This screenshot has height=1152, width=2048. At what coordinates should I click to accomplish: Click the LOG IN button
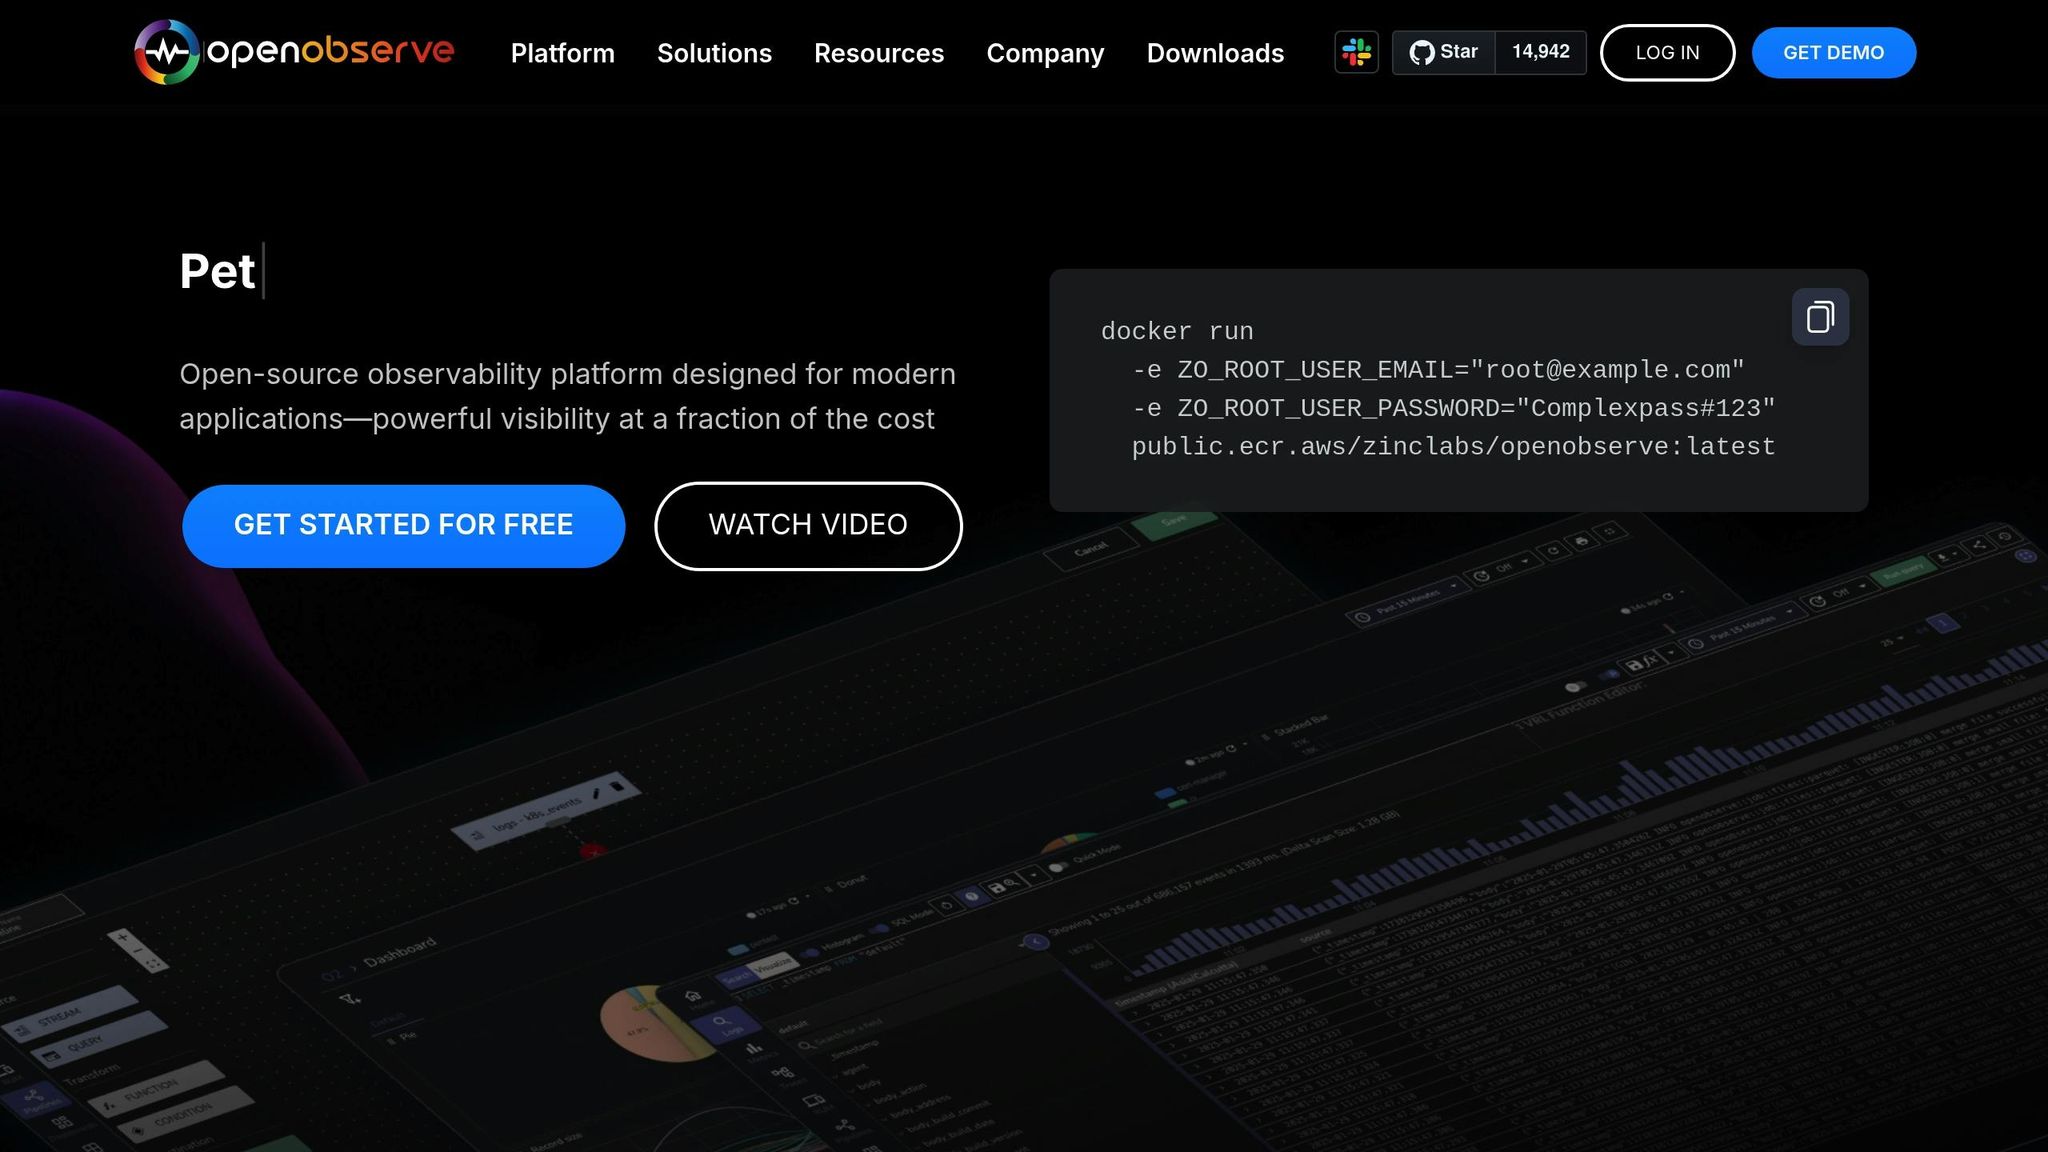coord(1667,52)
